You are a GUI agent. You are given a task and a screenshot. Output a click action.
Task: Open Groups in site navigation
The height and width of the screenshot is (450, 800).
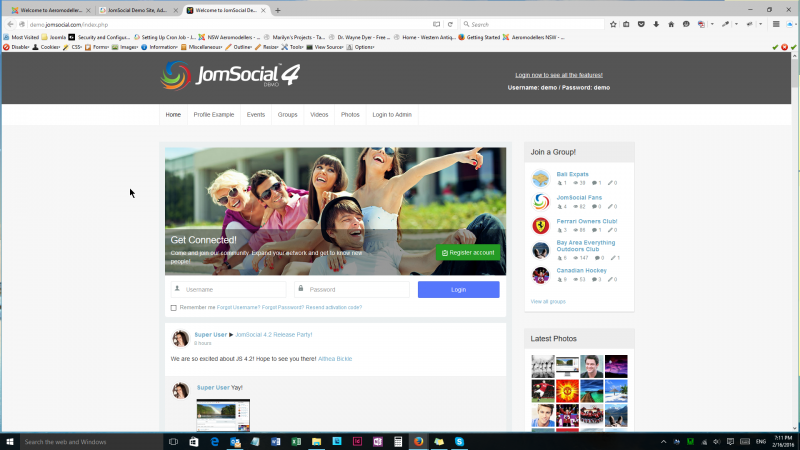(287, 115)
